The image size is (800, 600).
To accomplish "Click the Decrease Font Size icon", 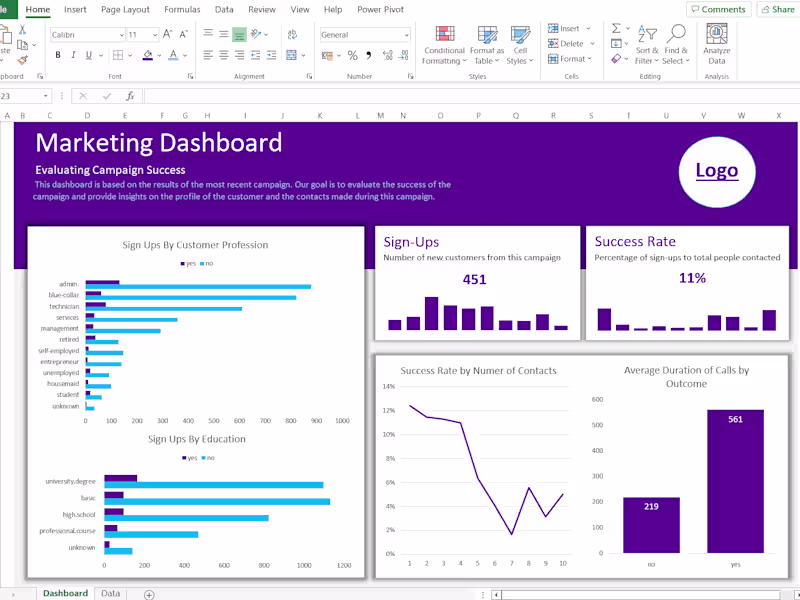I will tap(183, 34).
